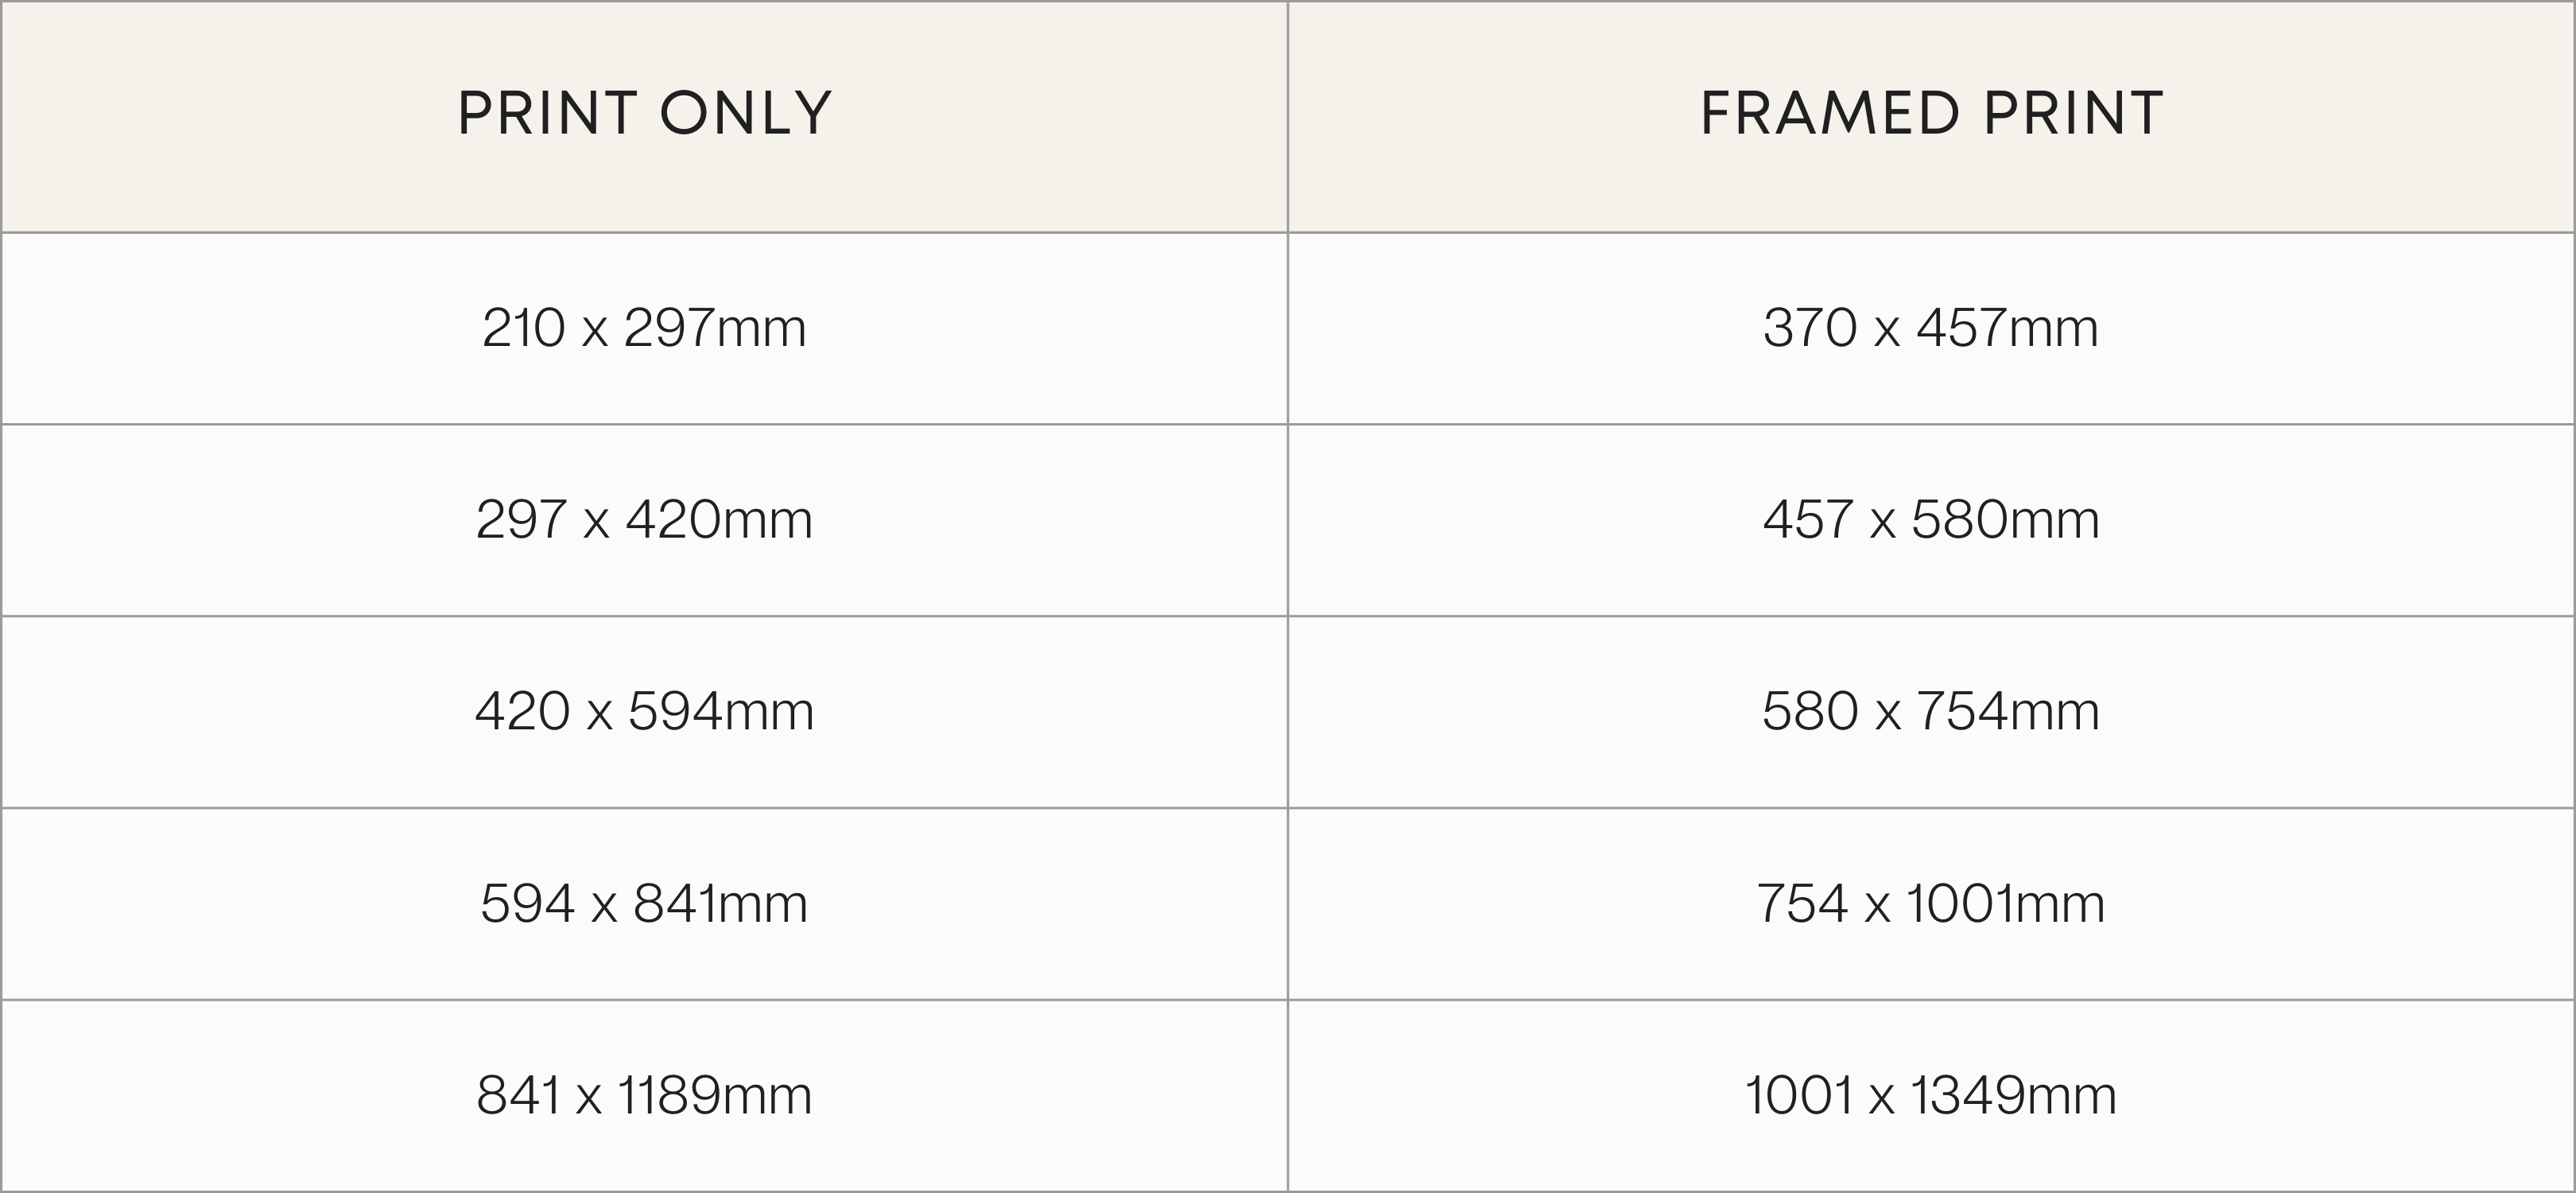Click height 1001mm in the 754 x 1001mm cell
The width and height of the screenshot is (2576, 1193).
point(2005,904)
